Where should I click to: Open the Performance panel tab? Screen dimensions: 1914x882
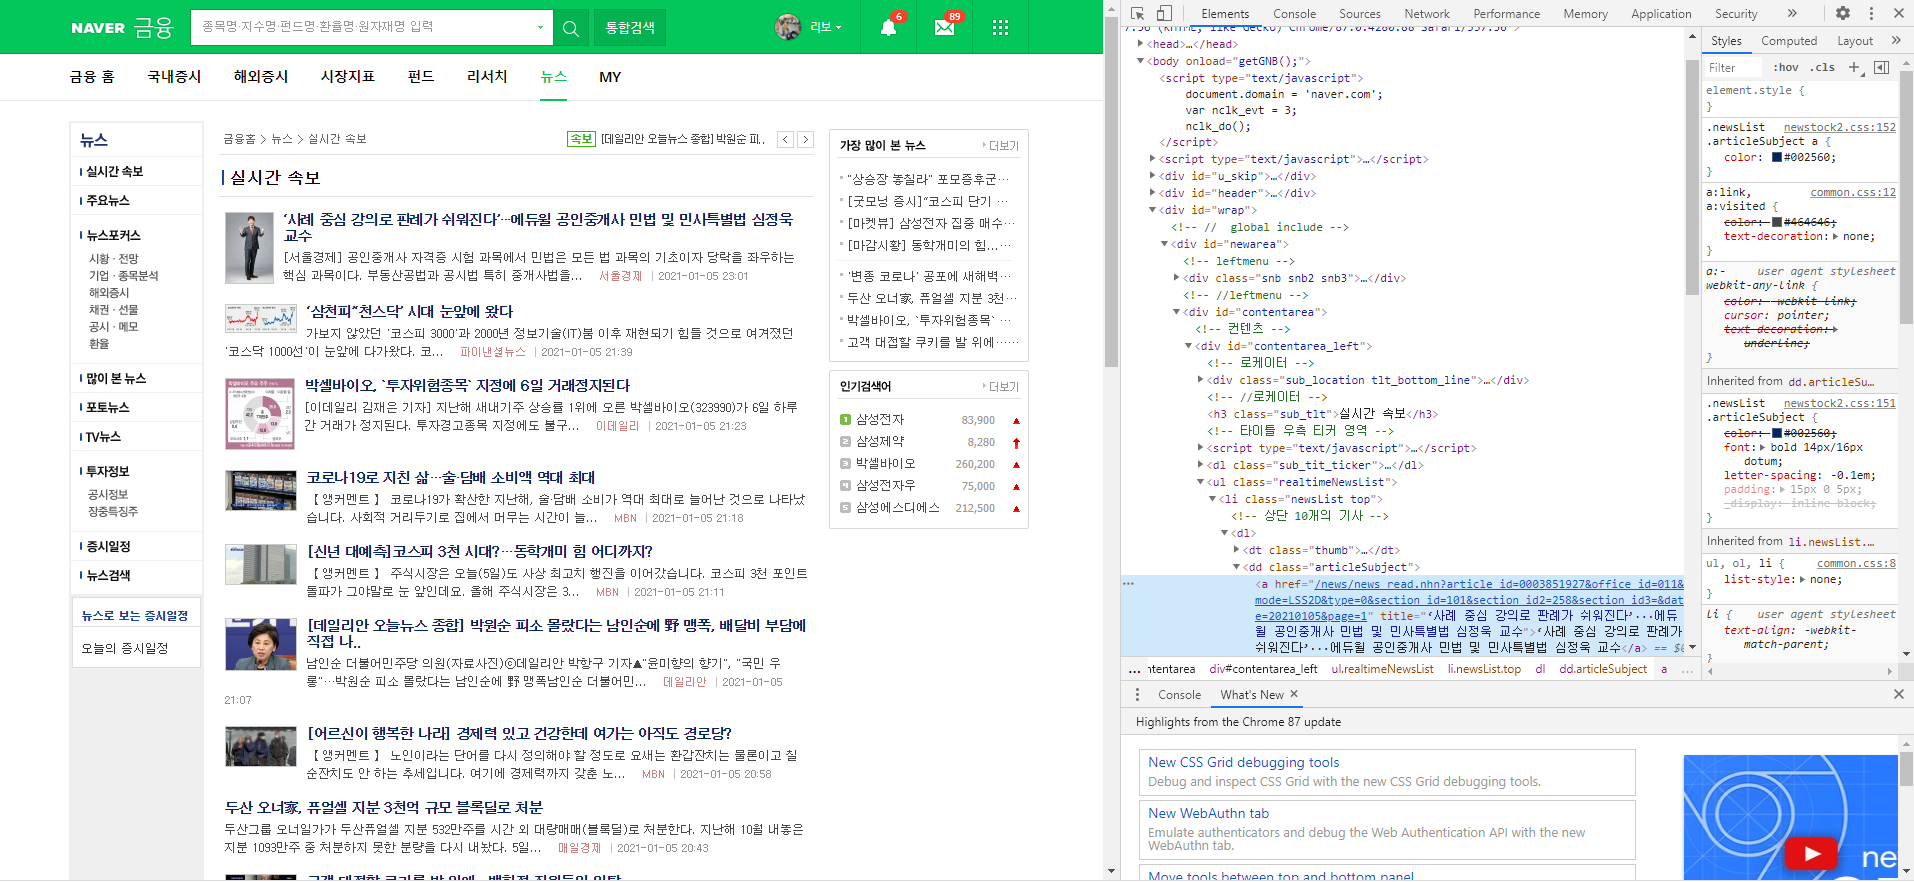click(1506, 14)
